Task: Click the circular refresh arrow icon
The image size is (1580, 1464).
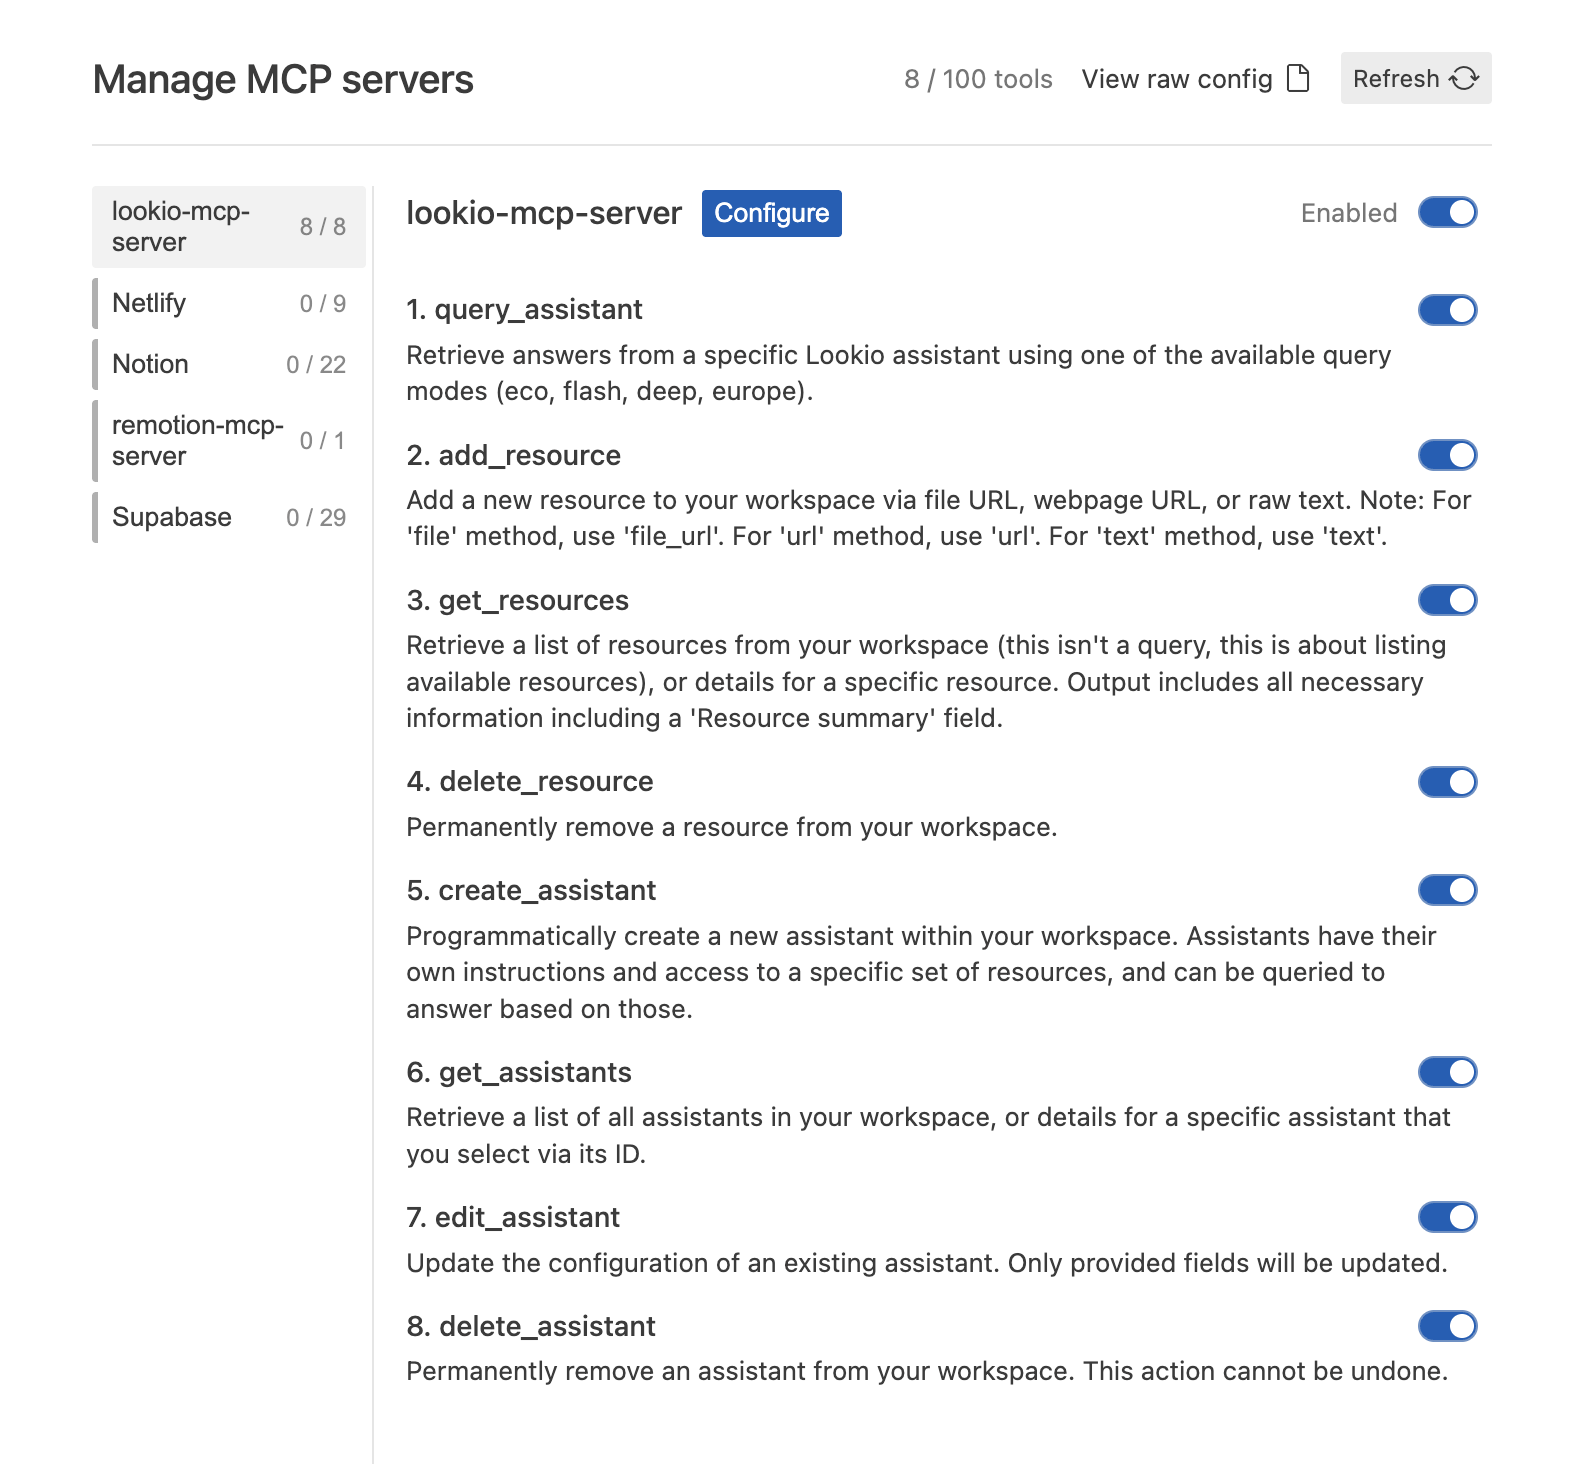Action: coord(1466,77)
